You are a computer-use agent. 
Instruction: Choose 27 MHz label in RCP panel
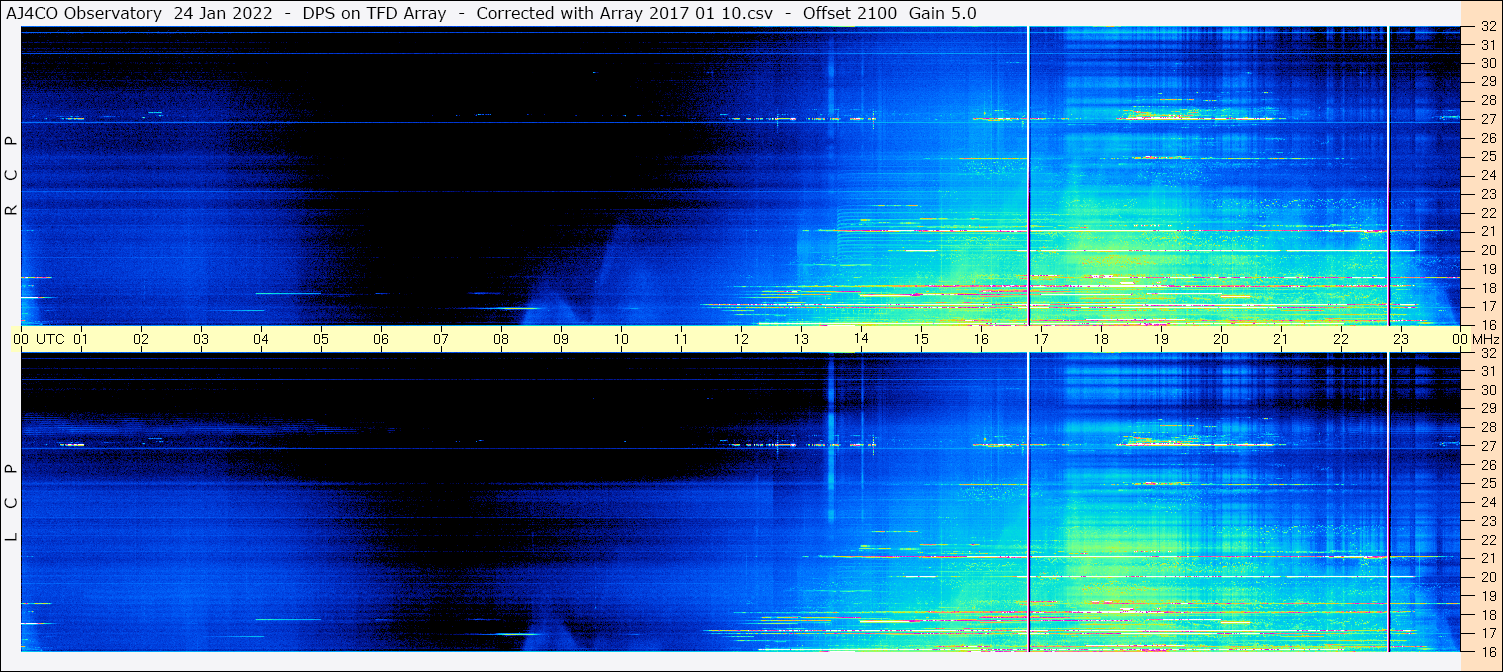[x=1487, y=119]
